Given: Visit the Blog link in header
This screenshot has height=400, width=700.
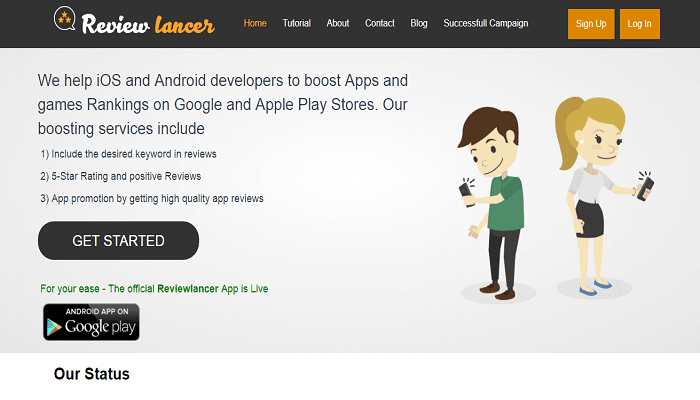Looking at the screenshot, I should click(419, 23).
